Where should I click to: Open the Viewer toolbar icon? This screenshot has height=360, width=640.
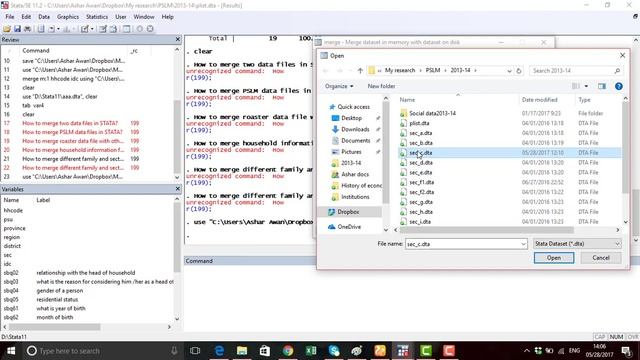click(52, 29)
